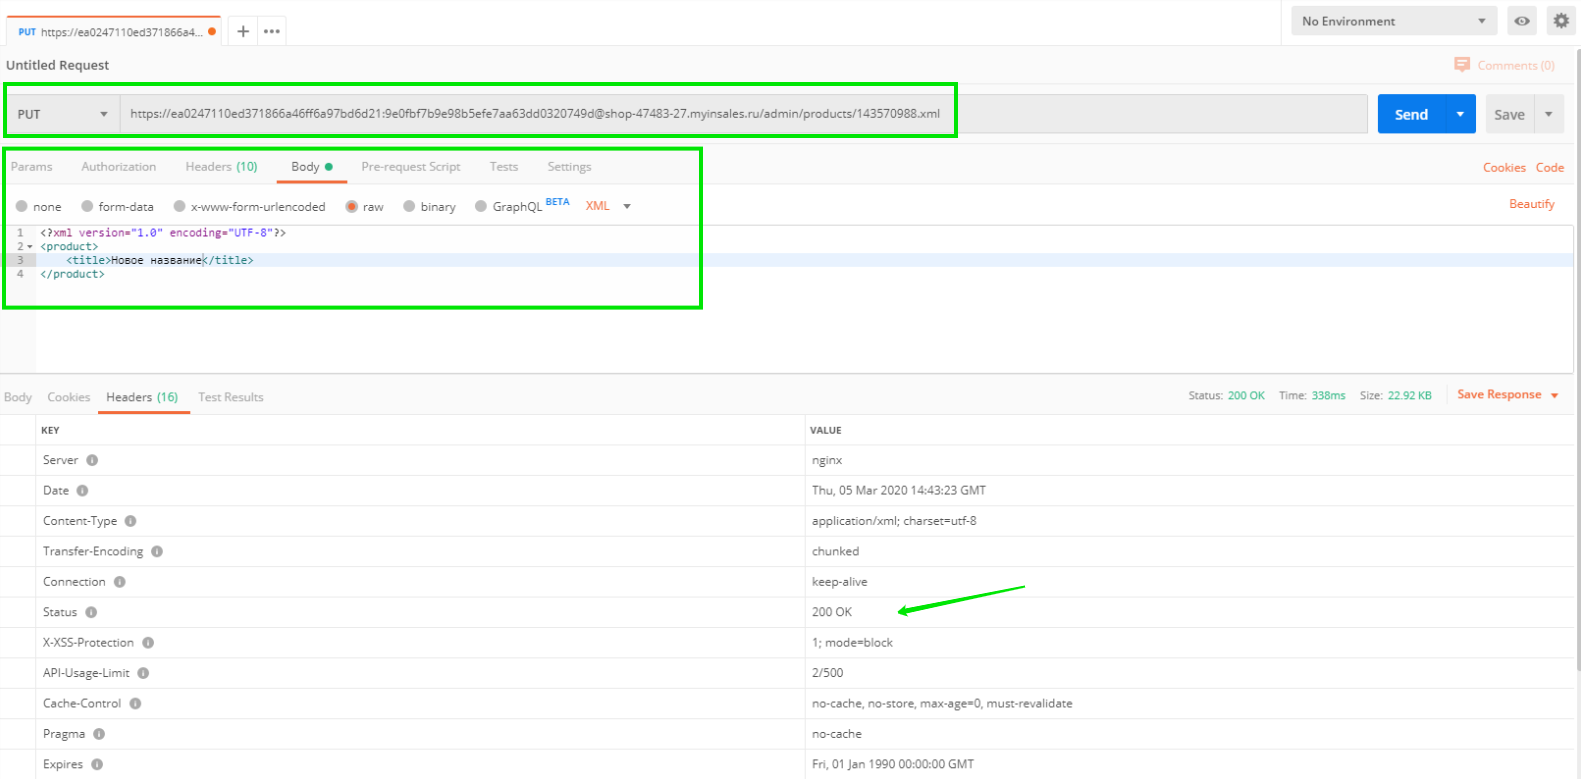Open manage environments gear icon
Image resolution: width=1581 pixels, height=779 pixels.
click(x=1560, y=21)
